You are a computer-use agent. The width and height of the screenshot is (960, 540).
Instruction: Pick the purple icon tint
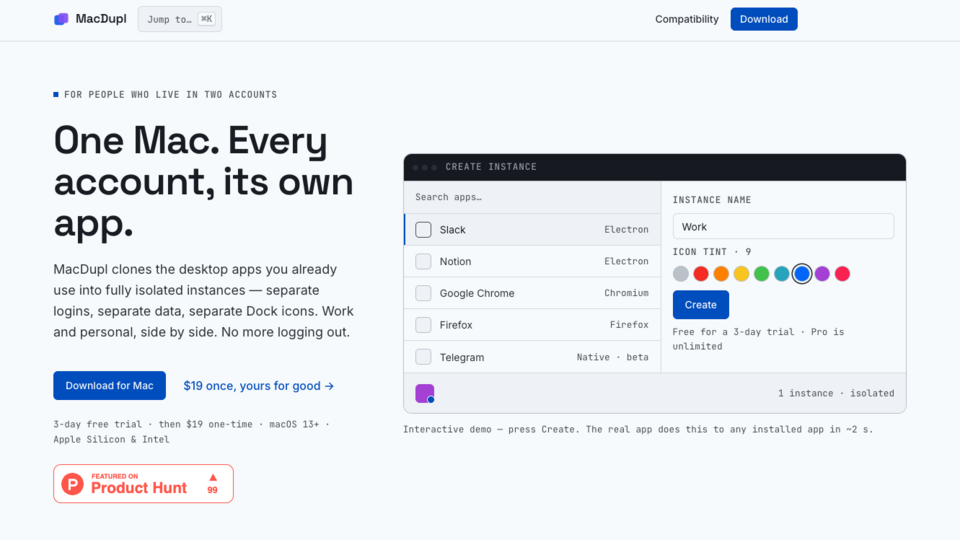[822, 274]
